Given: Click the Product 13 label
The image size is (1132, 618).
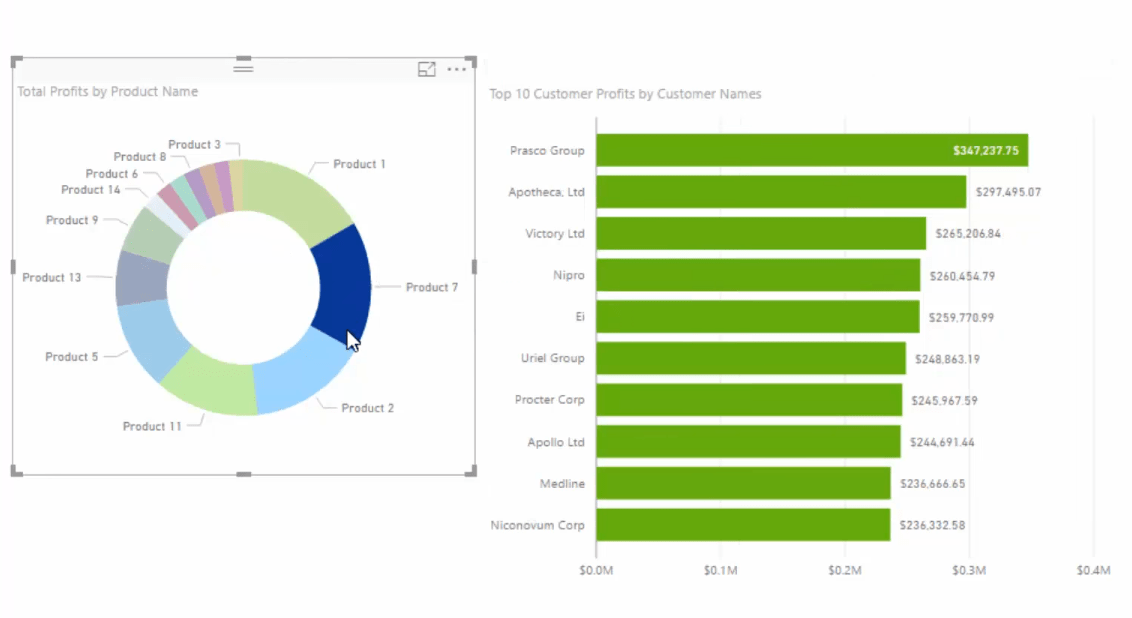Looking at the screenshot, I should (x=51, y=277).
